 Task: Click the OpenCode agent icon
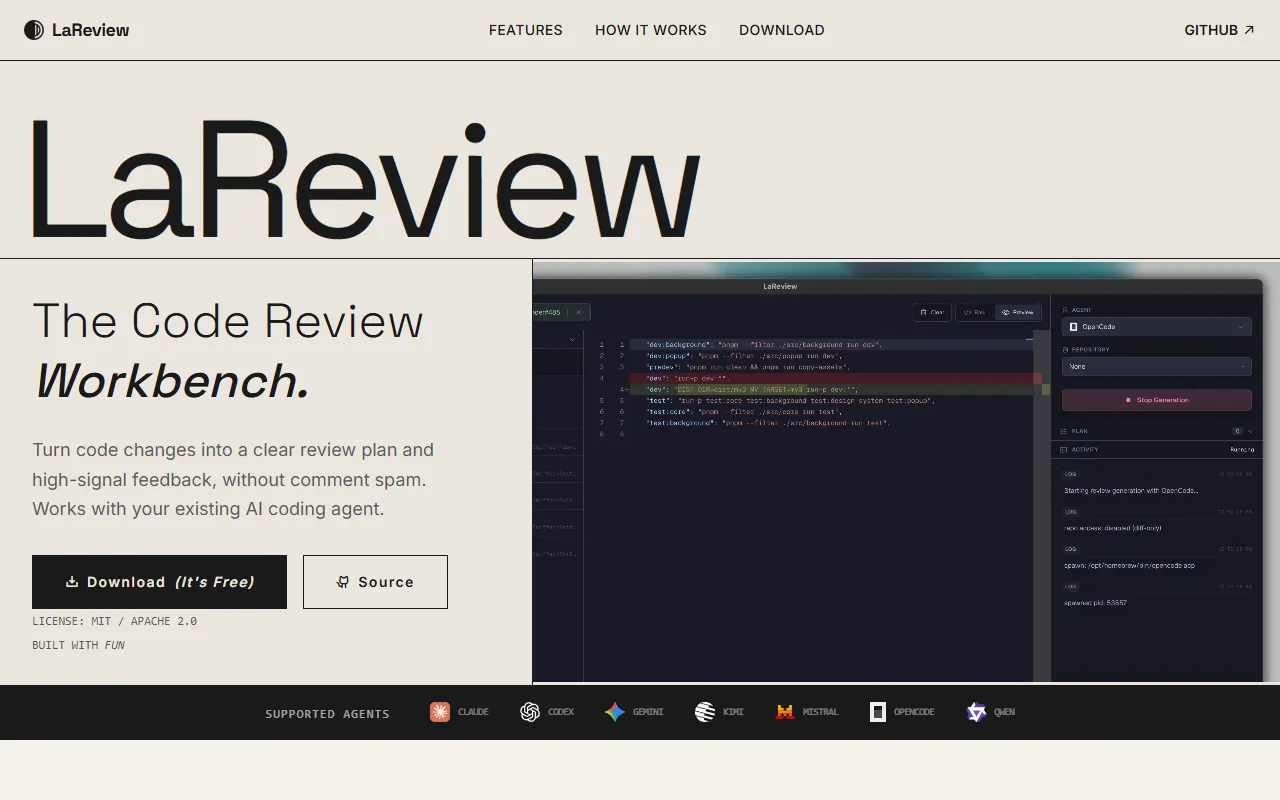coord(877,712)
